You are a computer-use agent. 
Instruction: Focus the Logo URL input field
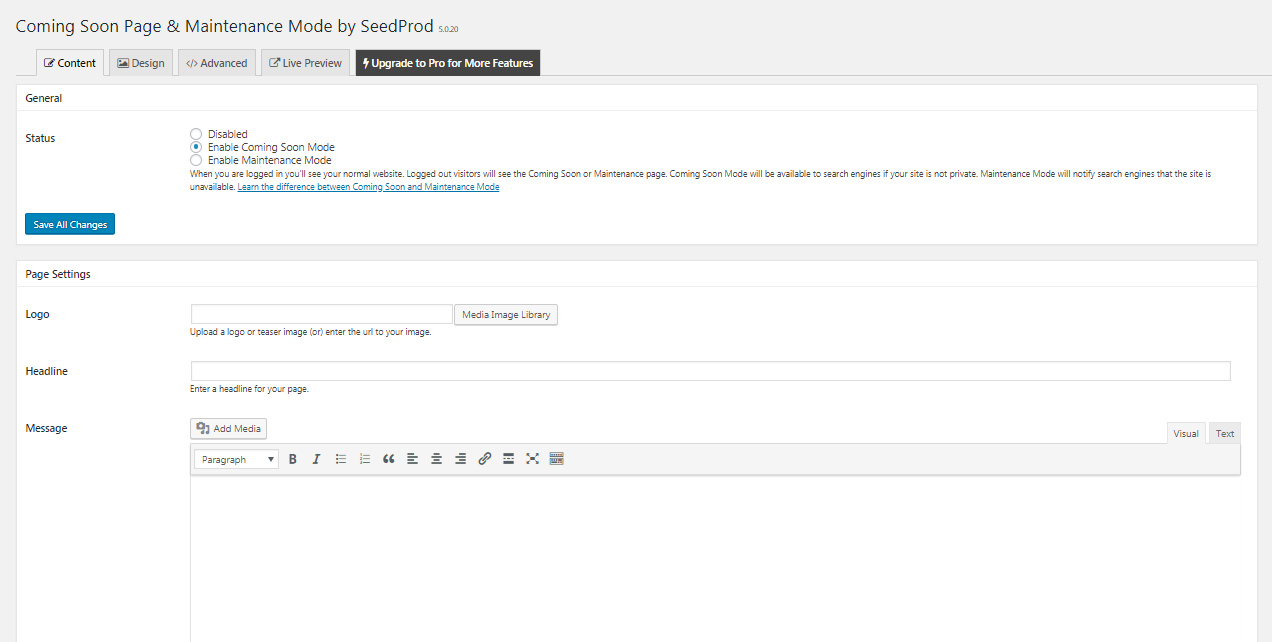coord(322,314)
